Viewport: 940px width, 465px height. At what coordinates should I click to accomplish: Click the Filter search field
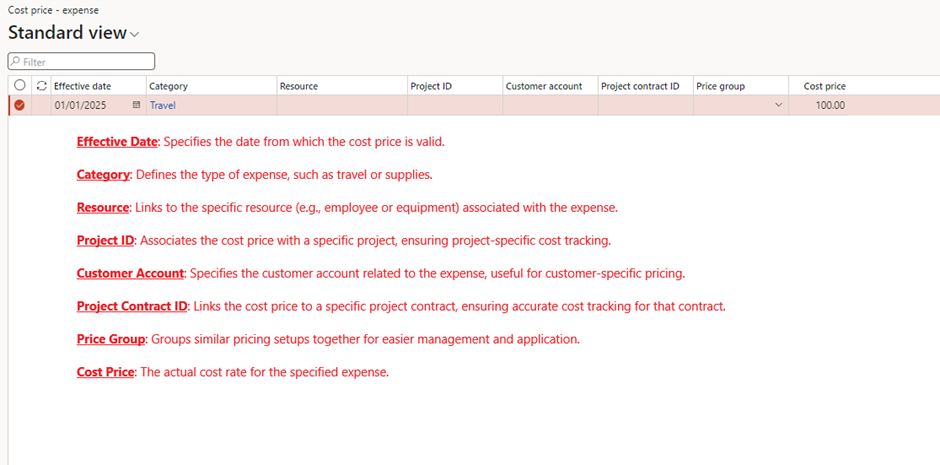click(x=81, y=61)
